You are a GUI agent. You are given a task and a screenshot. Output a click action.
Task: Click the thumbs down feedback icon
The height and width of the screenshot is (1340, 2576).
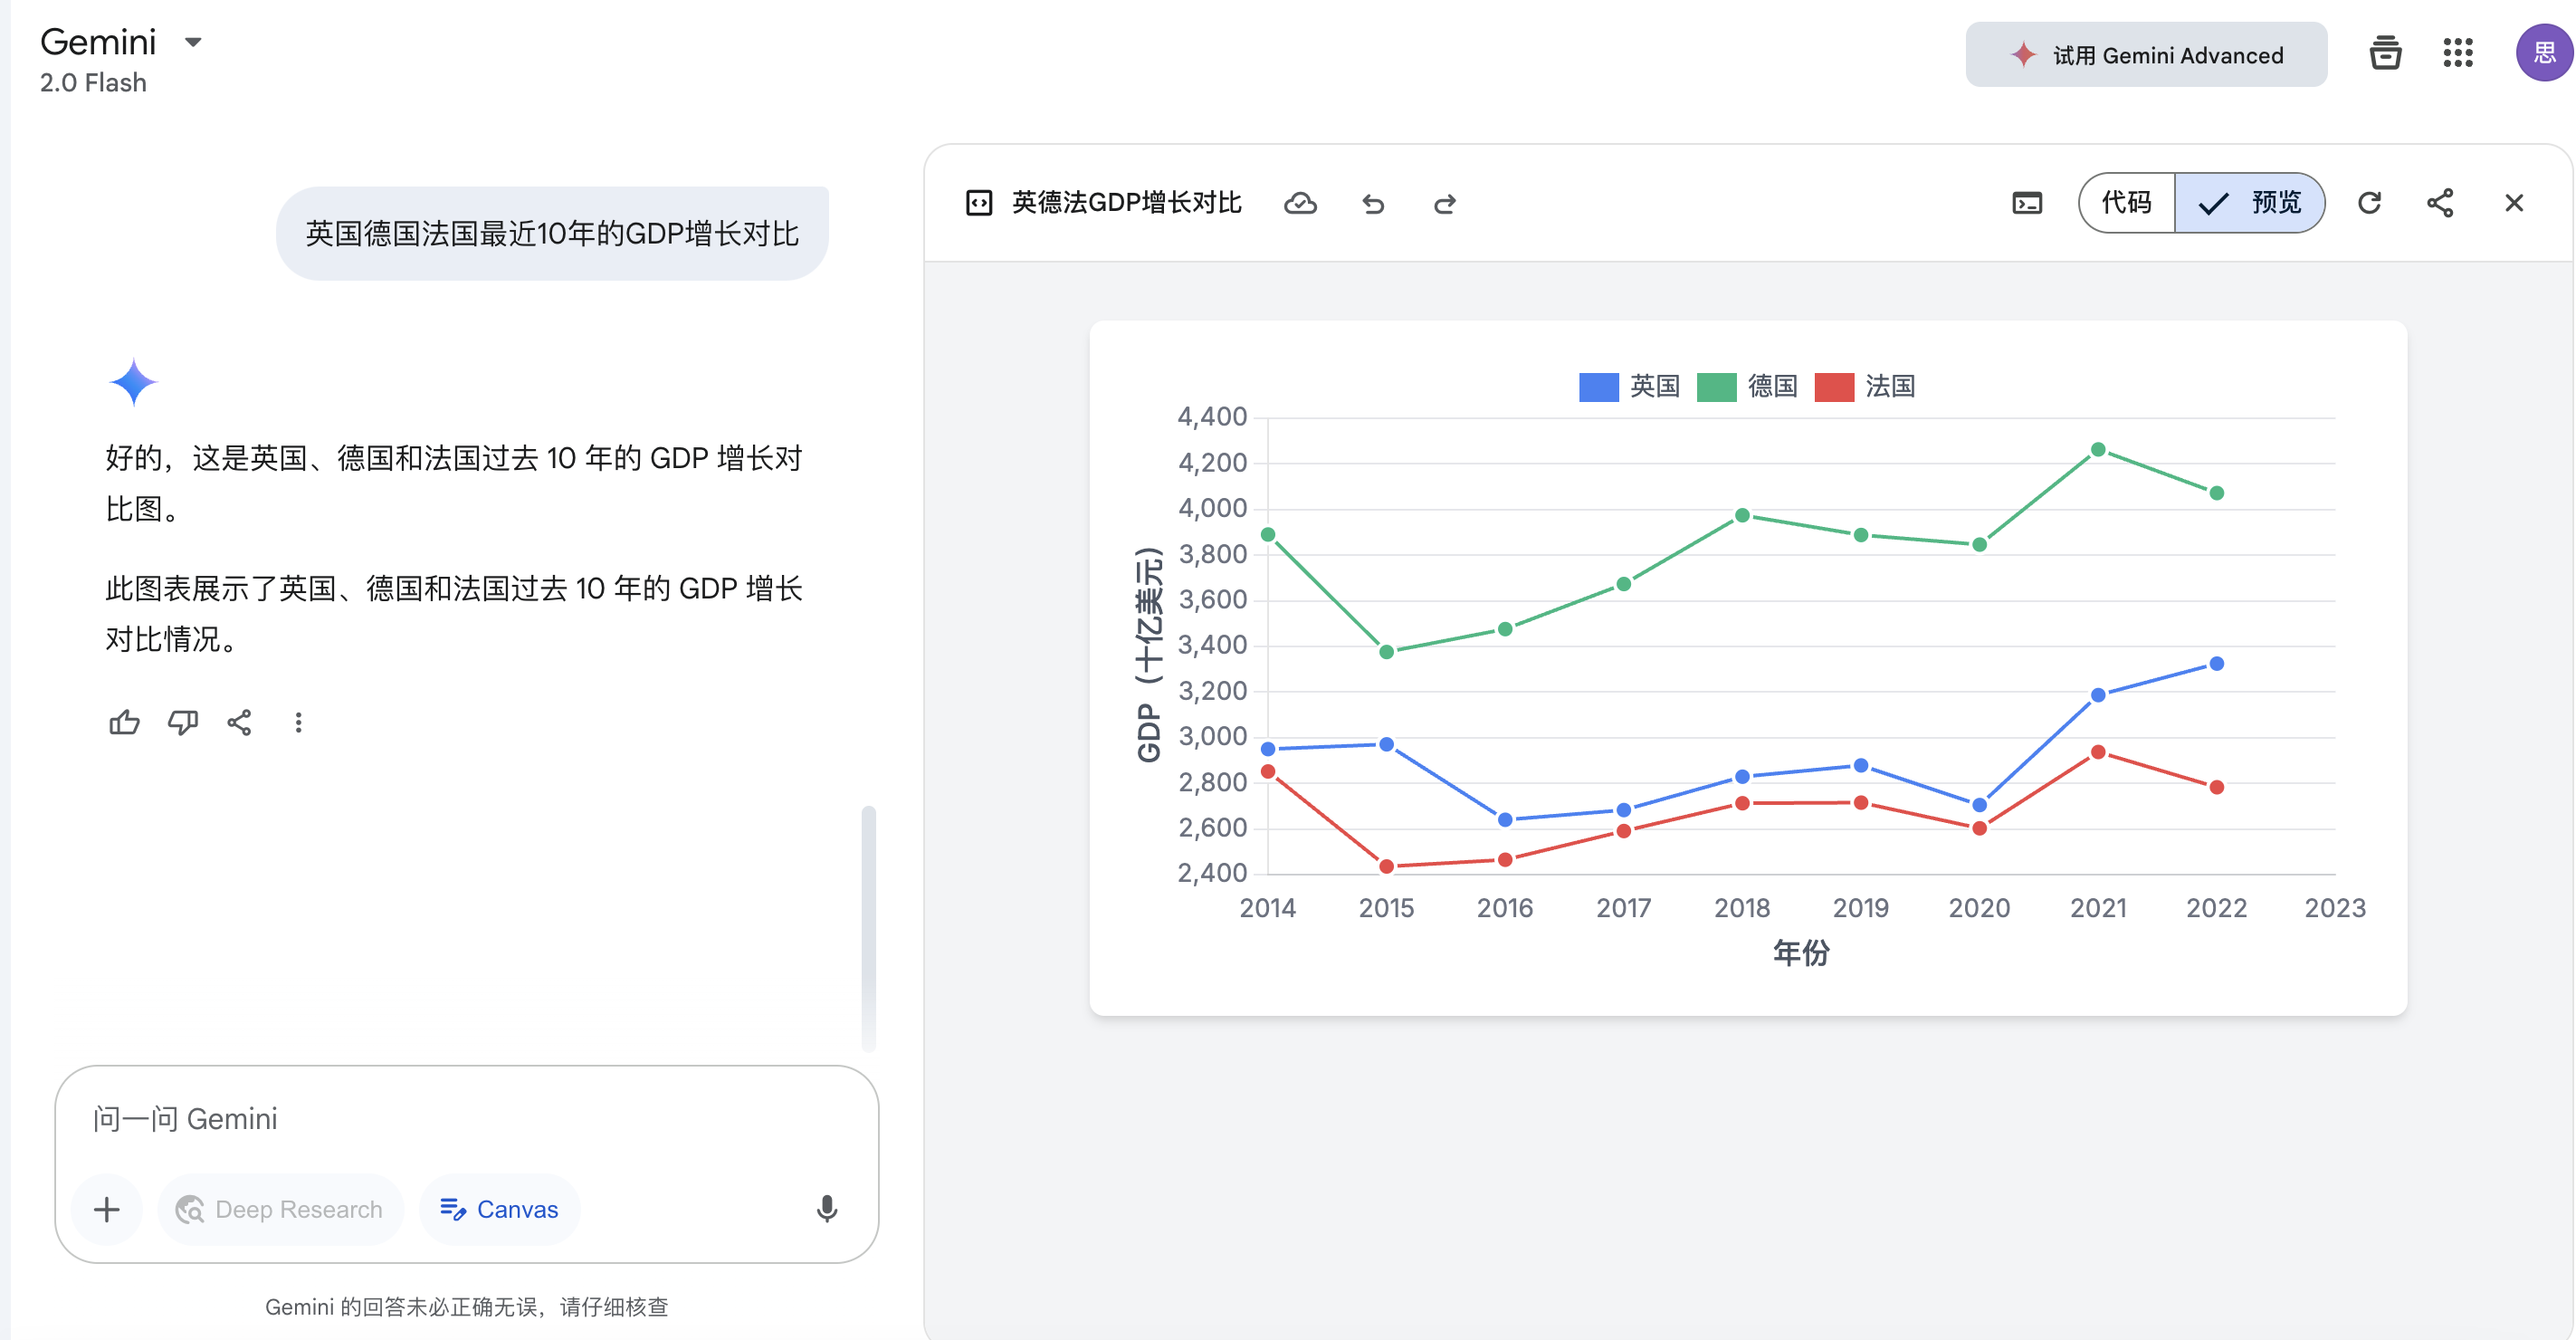tap(182, 722)
